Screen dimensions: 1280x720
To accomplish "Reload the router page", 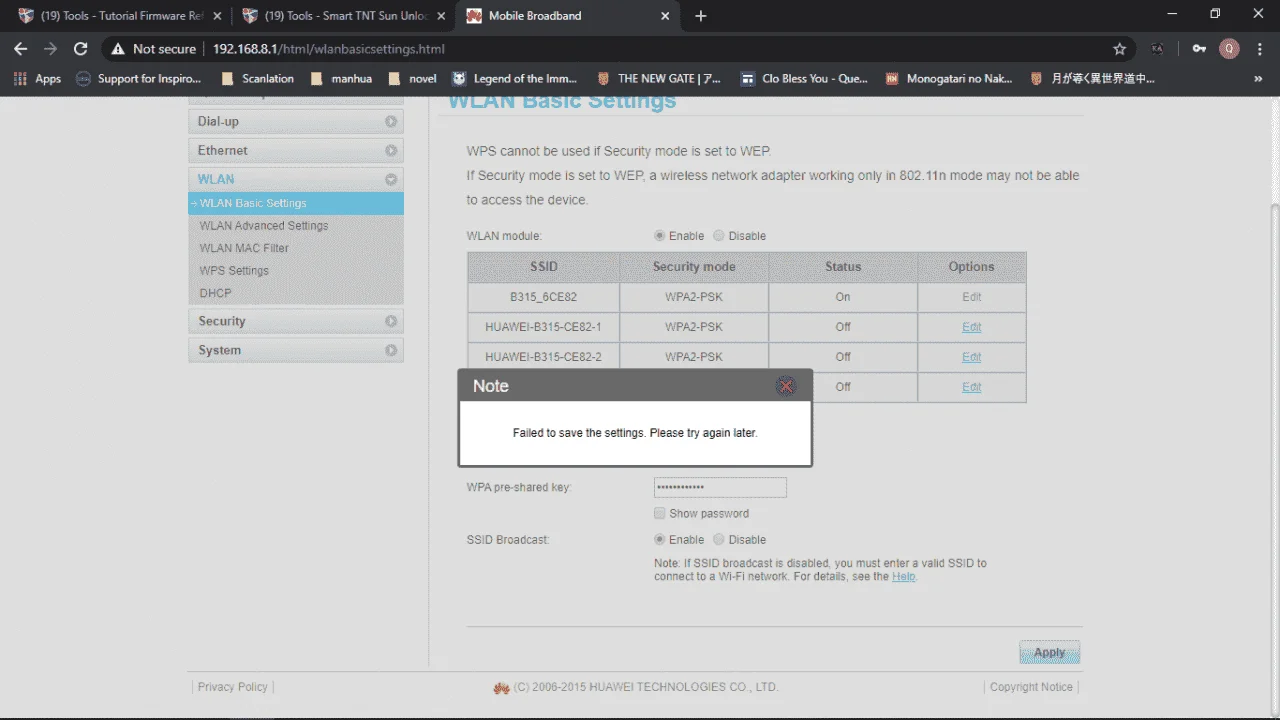I will tap(81, 48).
